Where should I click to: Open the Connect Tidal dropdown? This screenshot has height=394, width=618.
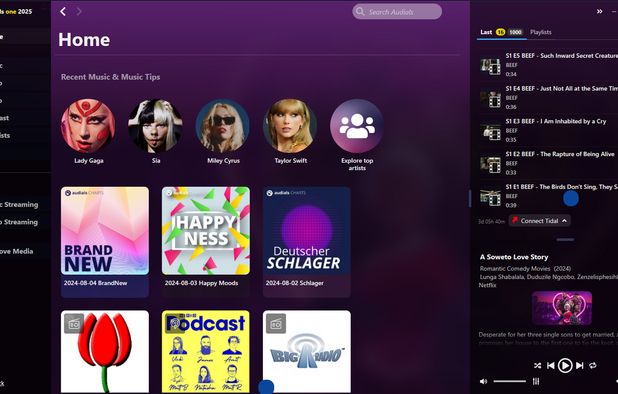(x=539, y=221)
